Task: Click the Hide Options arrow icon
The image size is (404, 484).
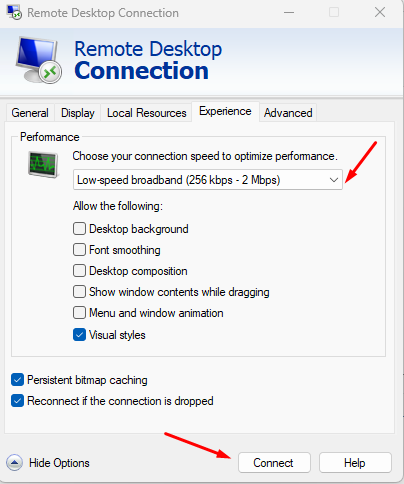Action: coord(14,463)
